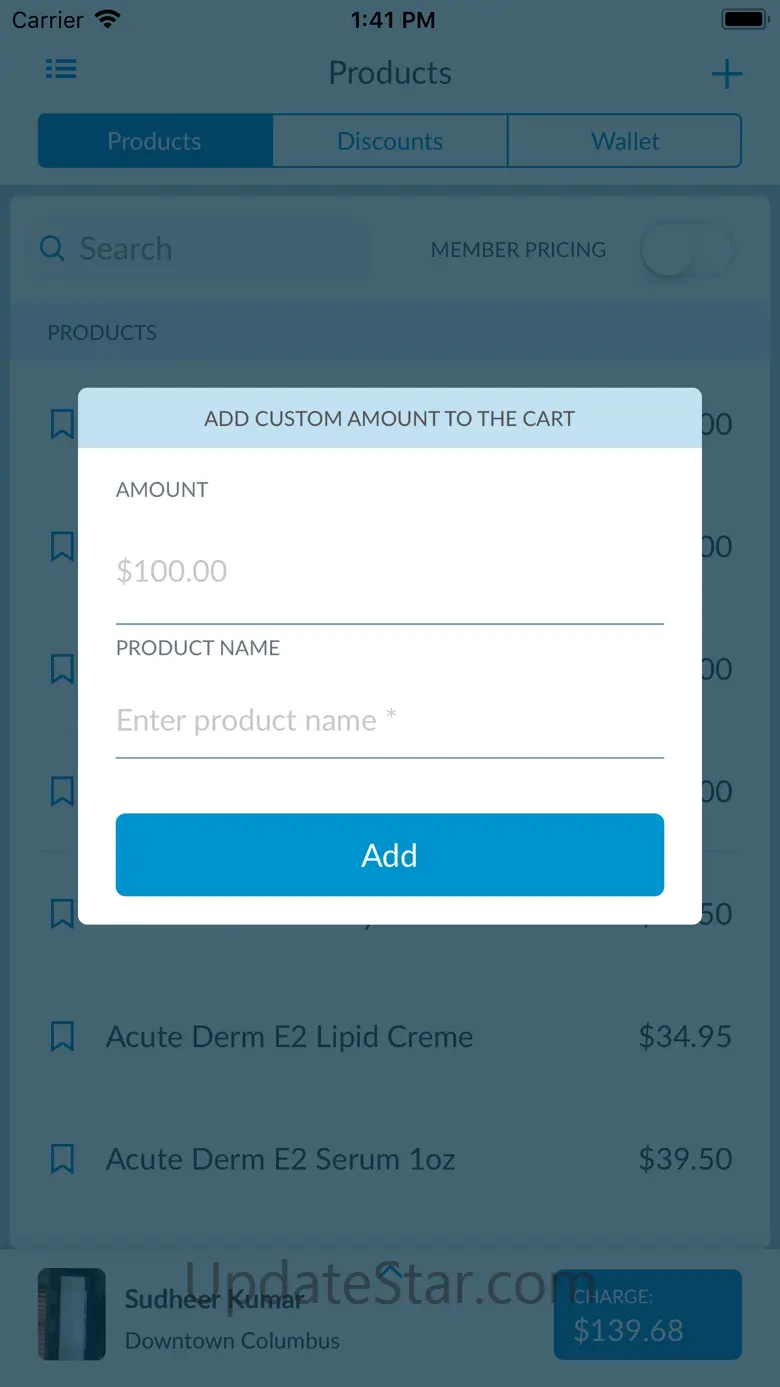The image size is (780, 1387).
Task: Click bookmark icon of third product row
Action: [62, 669]
